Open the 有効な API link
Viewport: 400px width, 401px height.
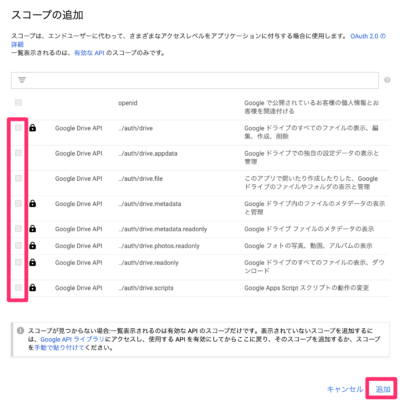(x=89, y=53)
